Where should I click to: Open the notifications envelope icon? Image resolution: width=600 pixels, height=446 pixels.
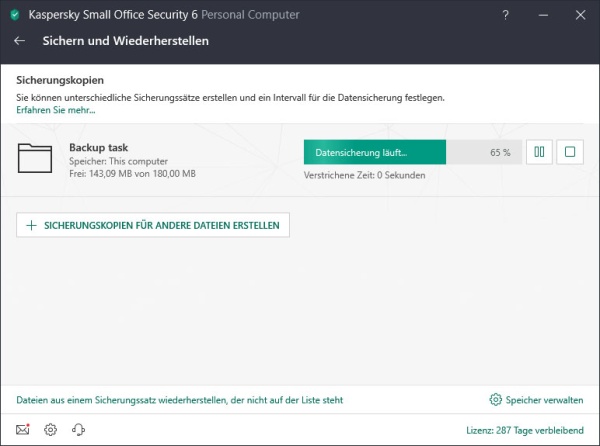tap(23, 430)
